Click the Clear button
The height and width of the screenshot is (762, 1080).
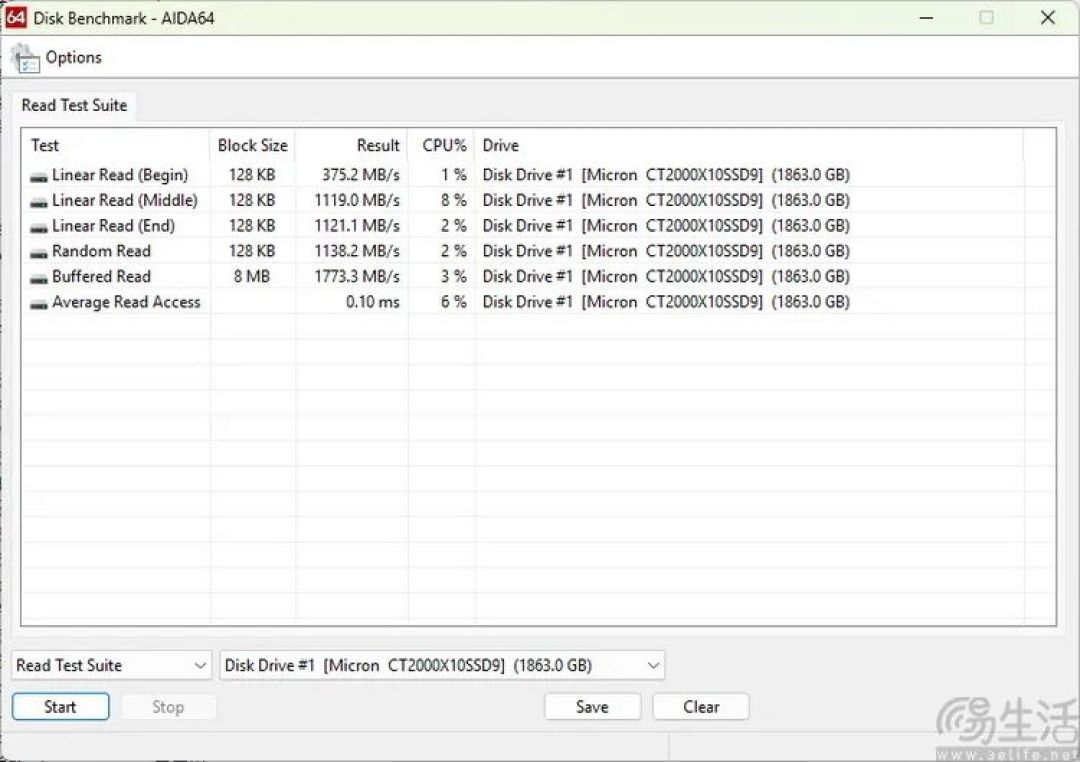tap(701, 707)
